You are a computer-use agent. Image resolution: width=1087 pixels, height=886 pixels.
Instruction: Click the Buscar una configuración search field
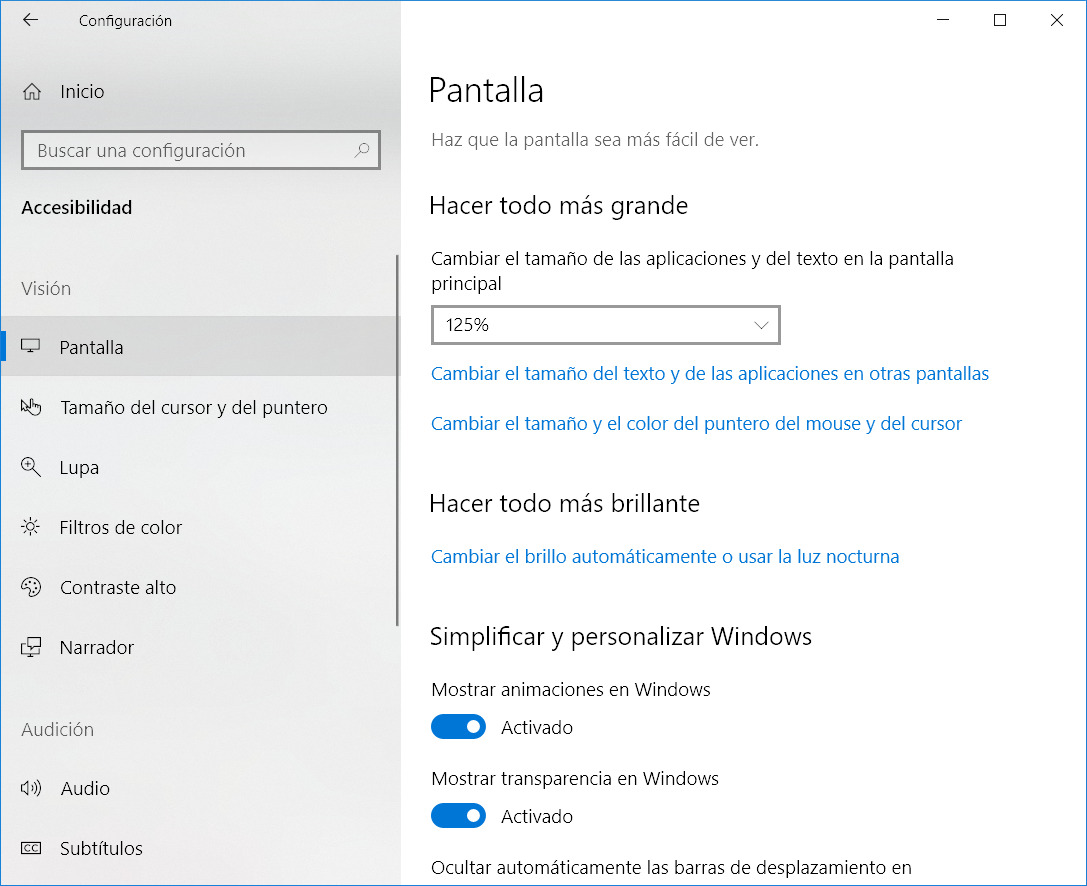click(x=200, y=149)
